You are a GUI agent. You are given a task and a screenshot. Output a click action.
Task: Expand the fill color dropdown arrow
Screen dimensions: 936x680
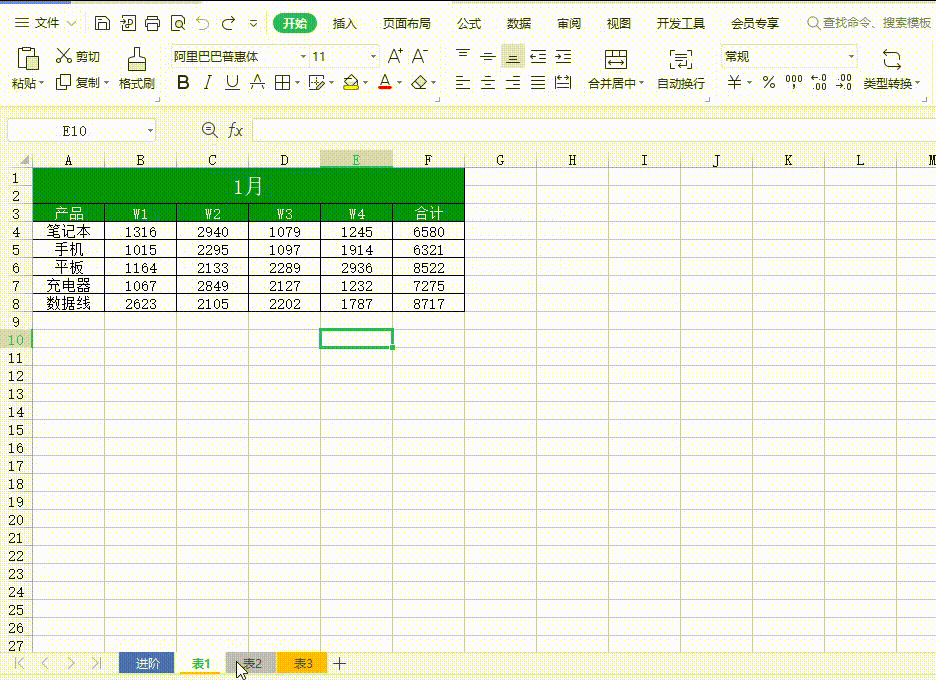pos(365,82)
